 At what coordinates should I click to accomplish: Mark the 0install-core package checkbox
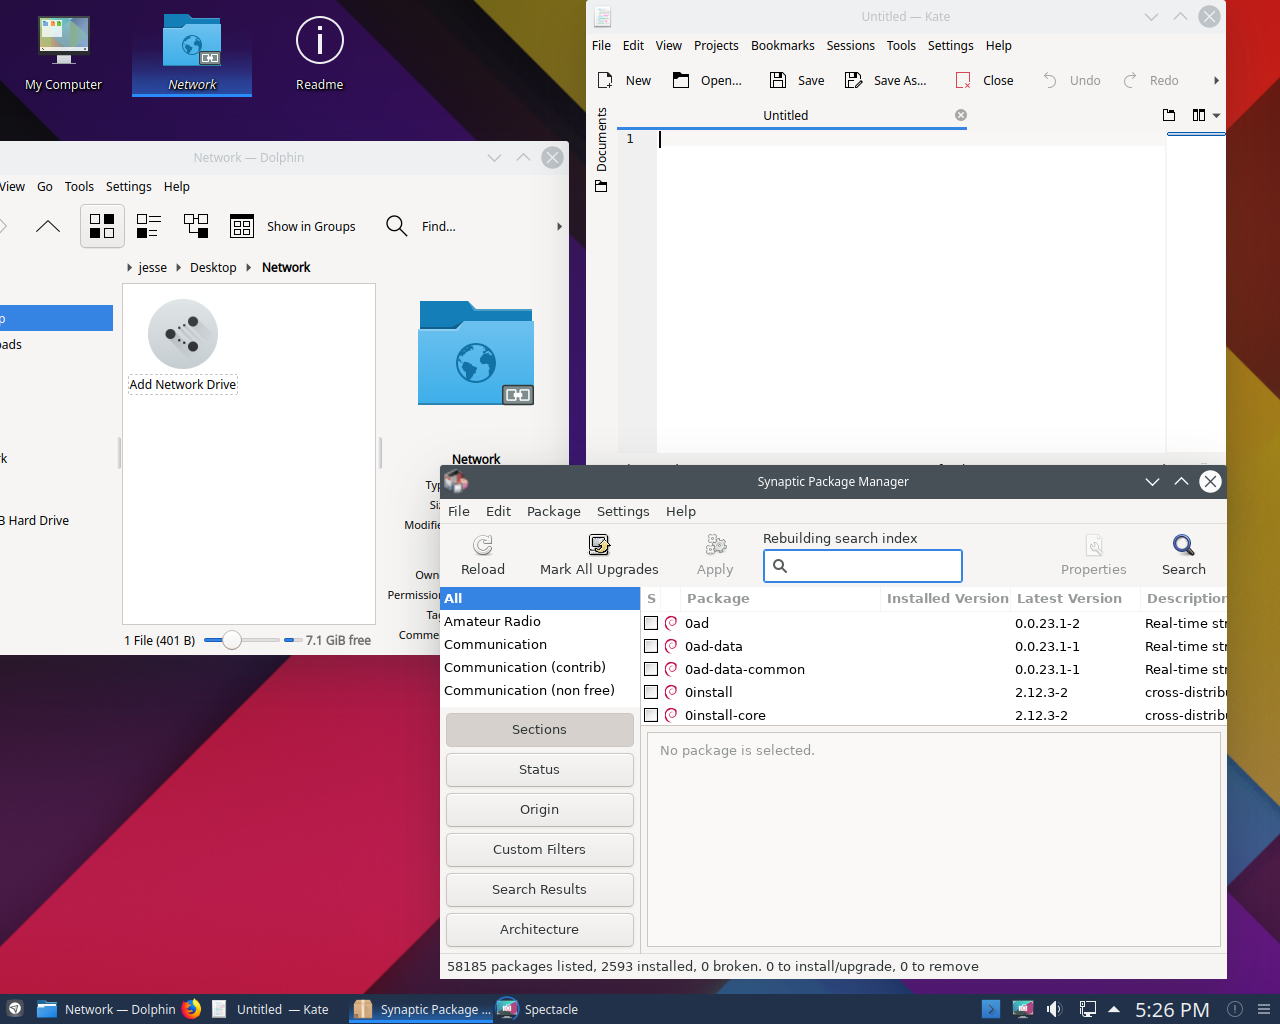pos(651,715)
